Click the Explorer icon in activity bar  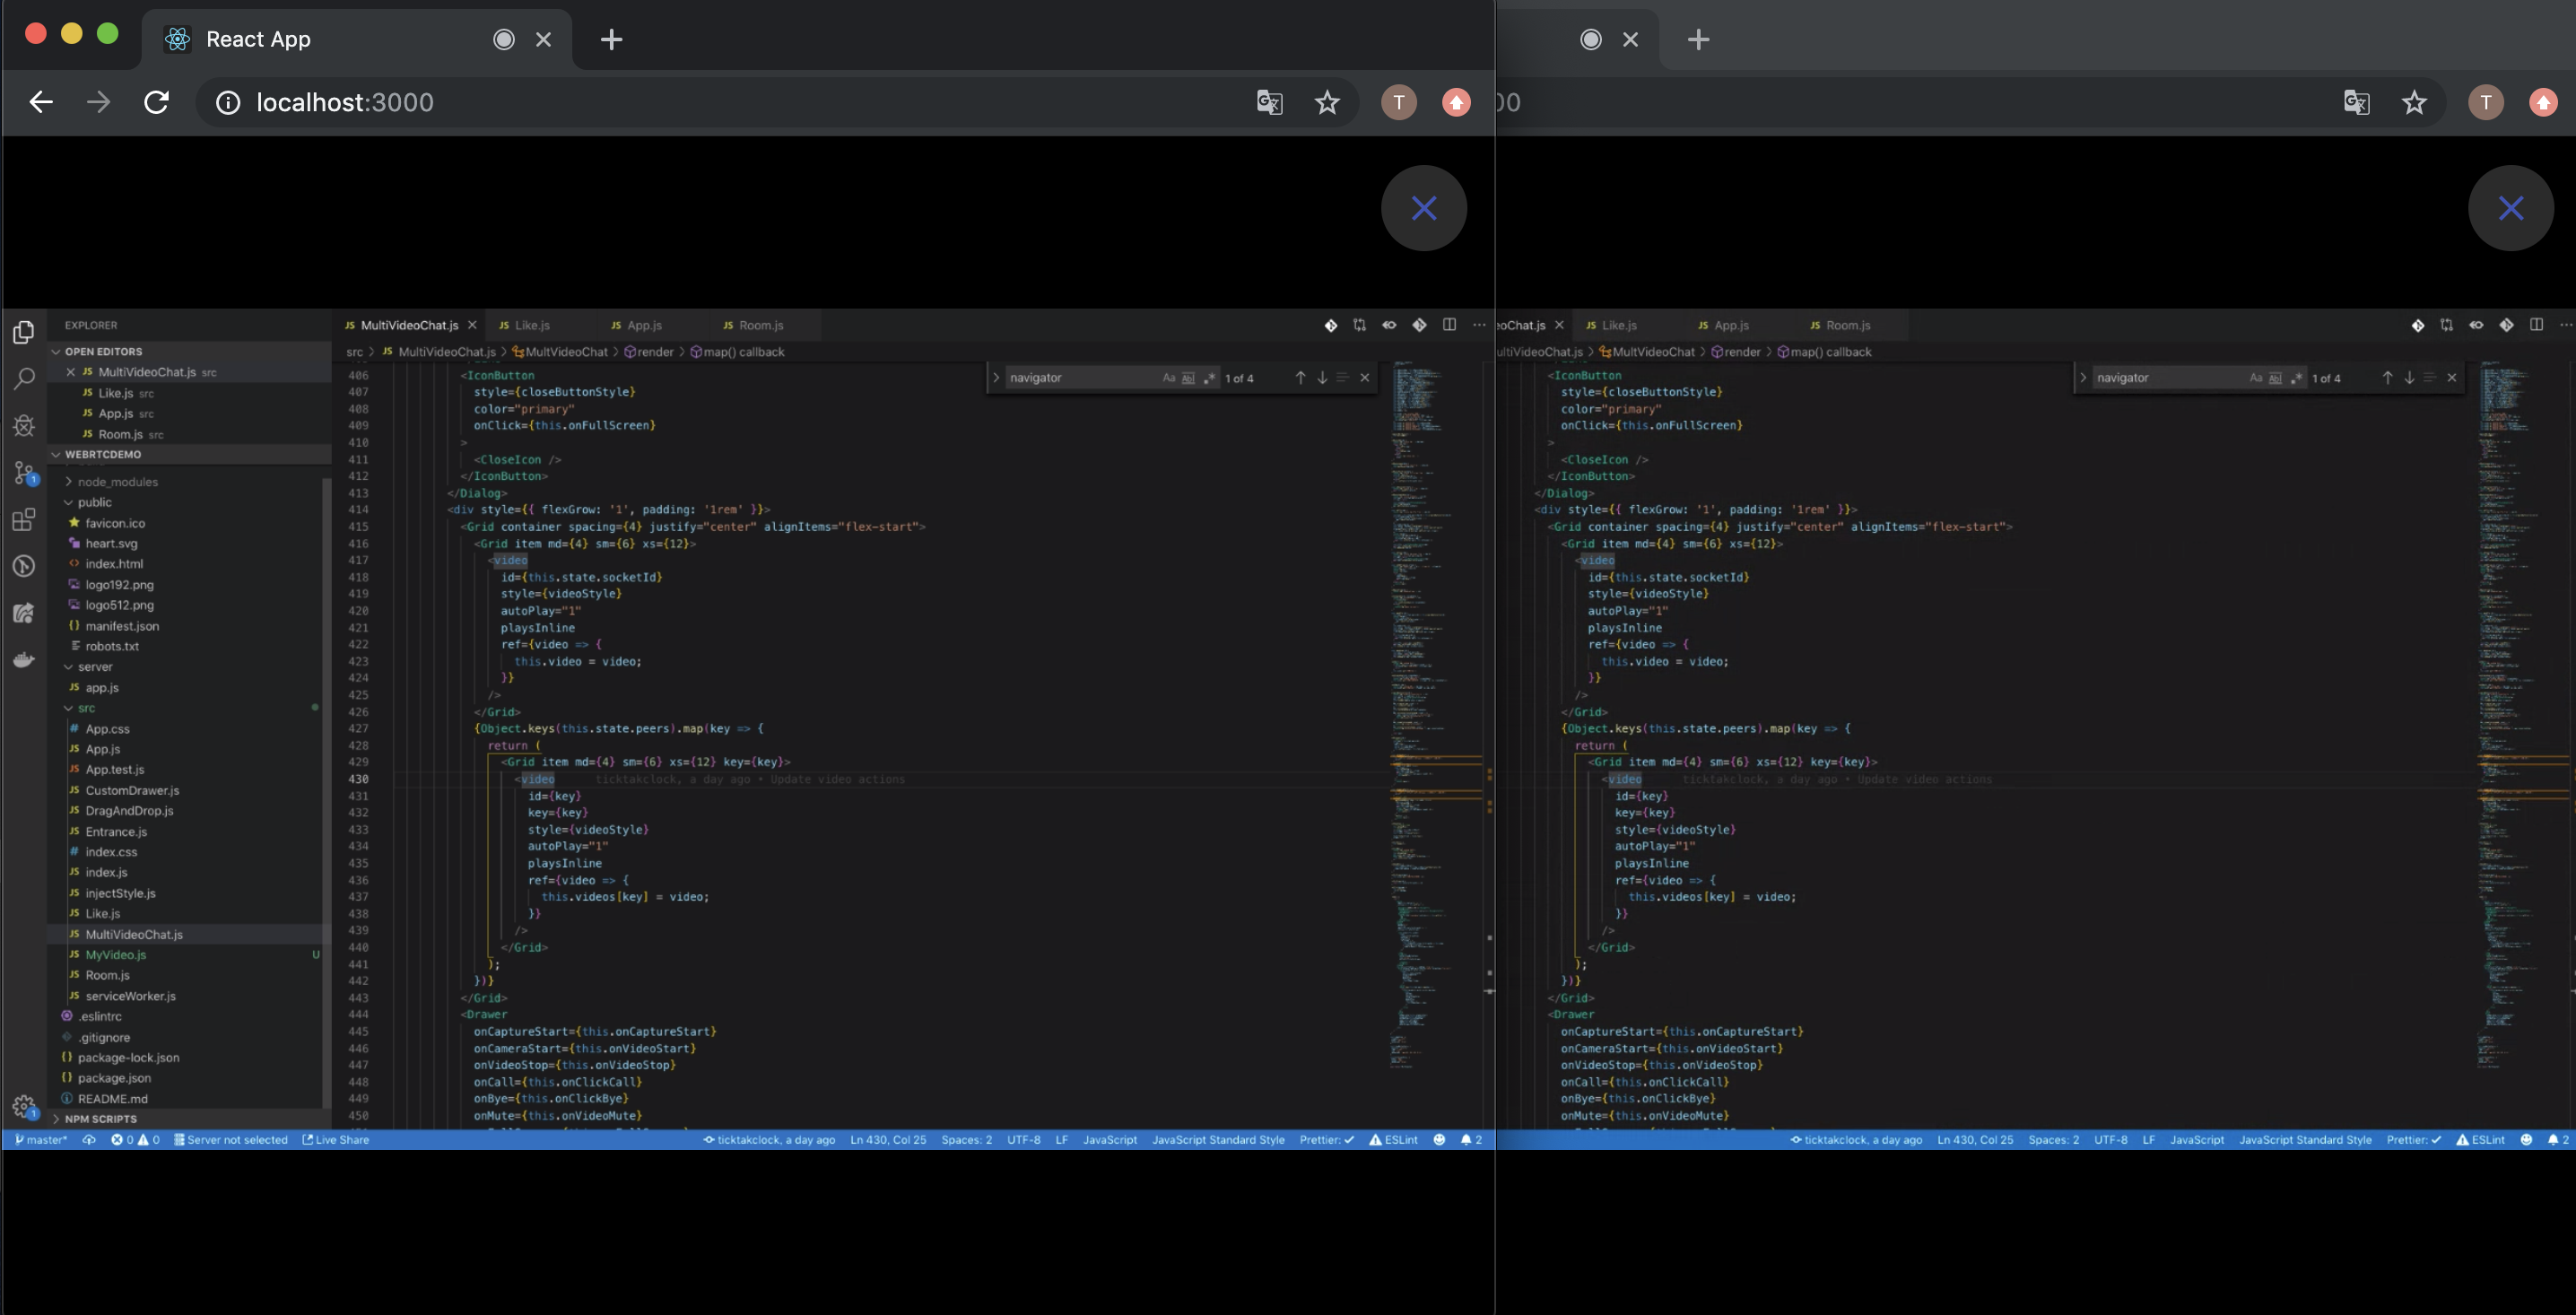tap(22, 330)
